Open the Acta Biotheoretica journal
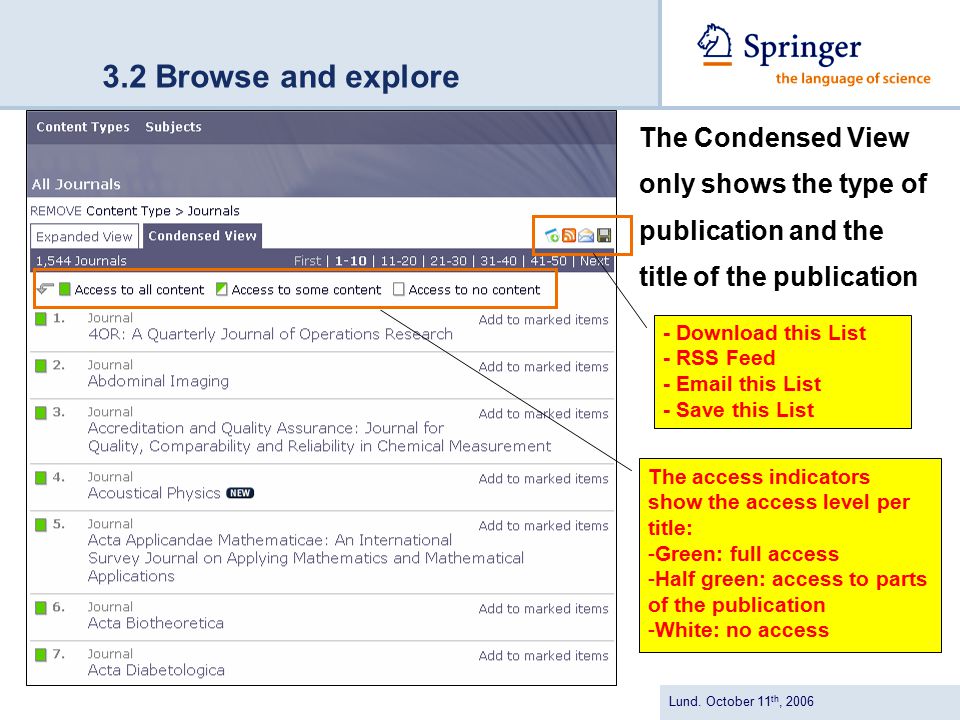The image size is (960, 720). [156, 623]
